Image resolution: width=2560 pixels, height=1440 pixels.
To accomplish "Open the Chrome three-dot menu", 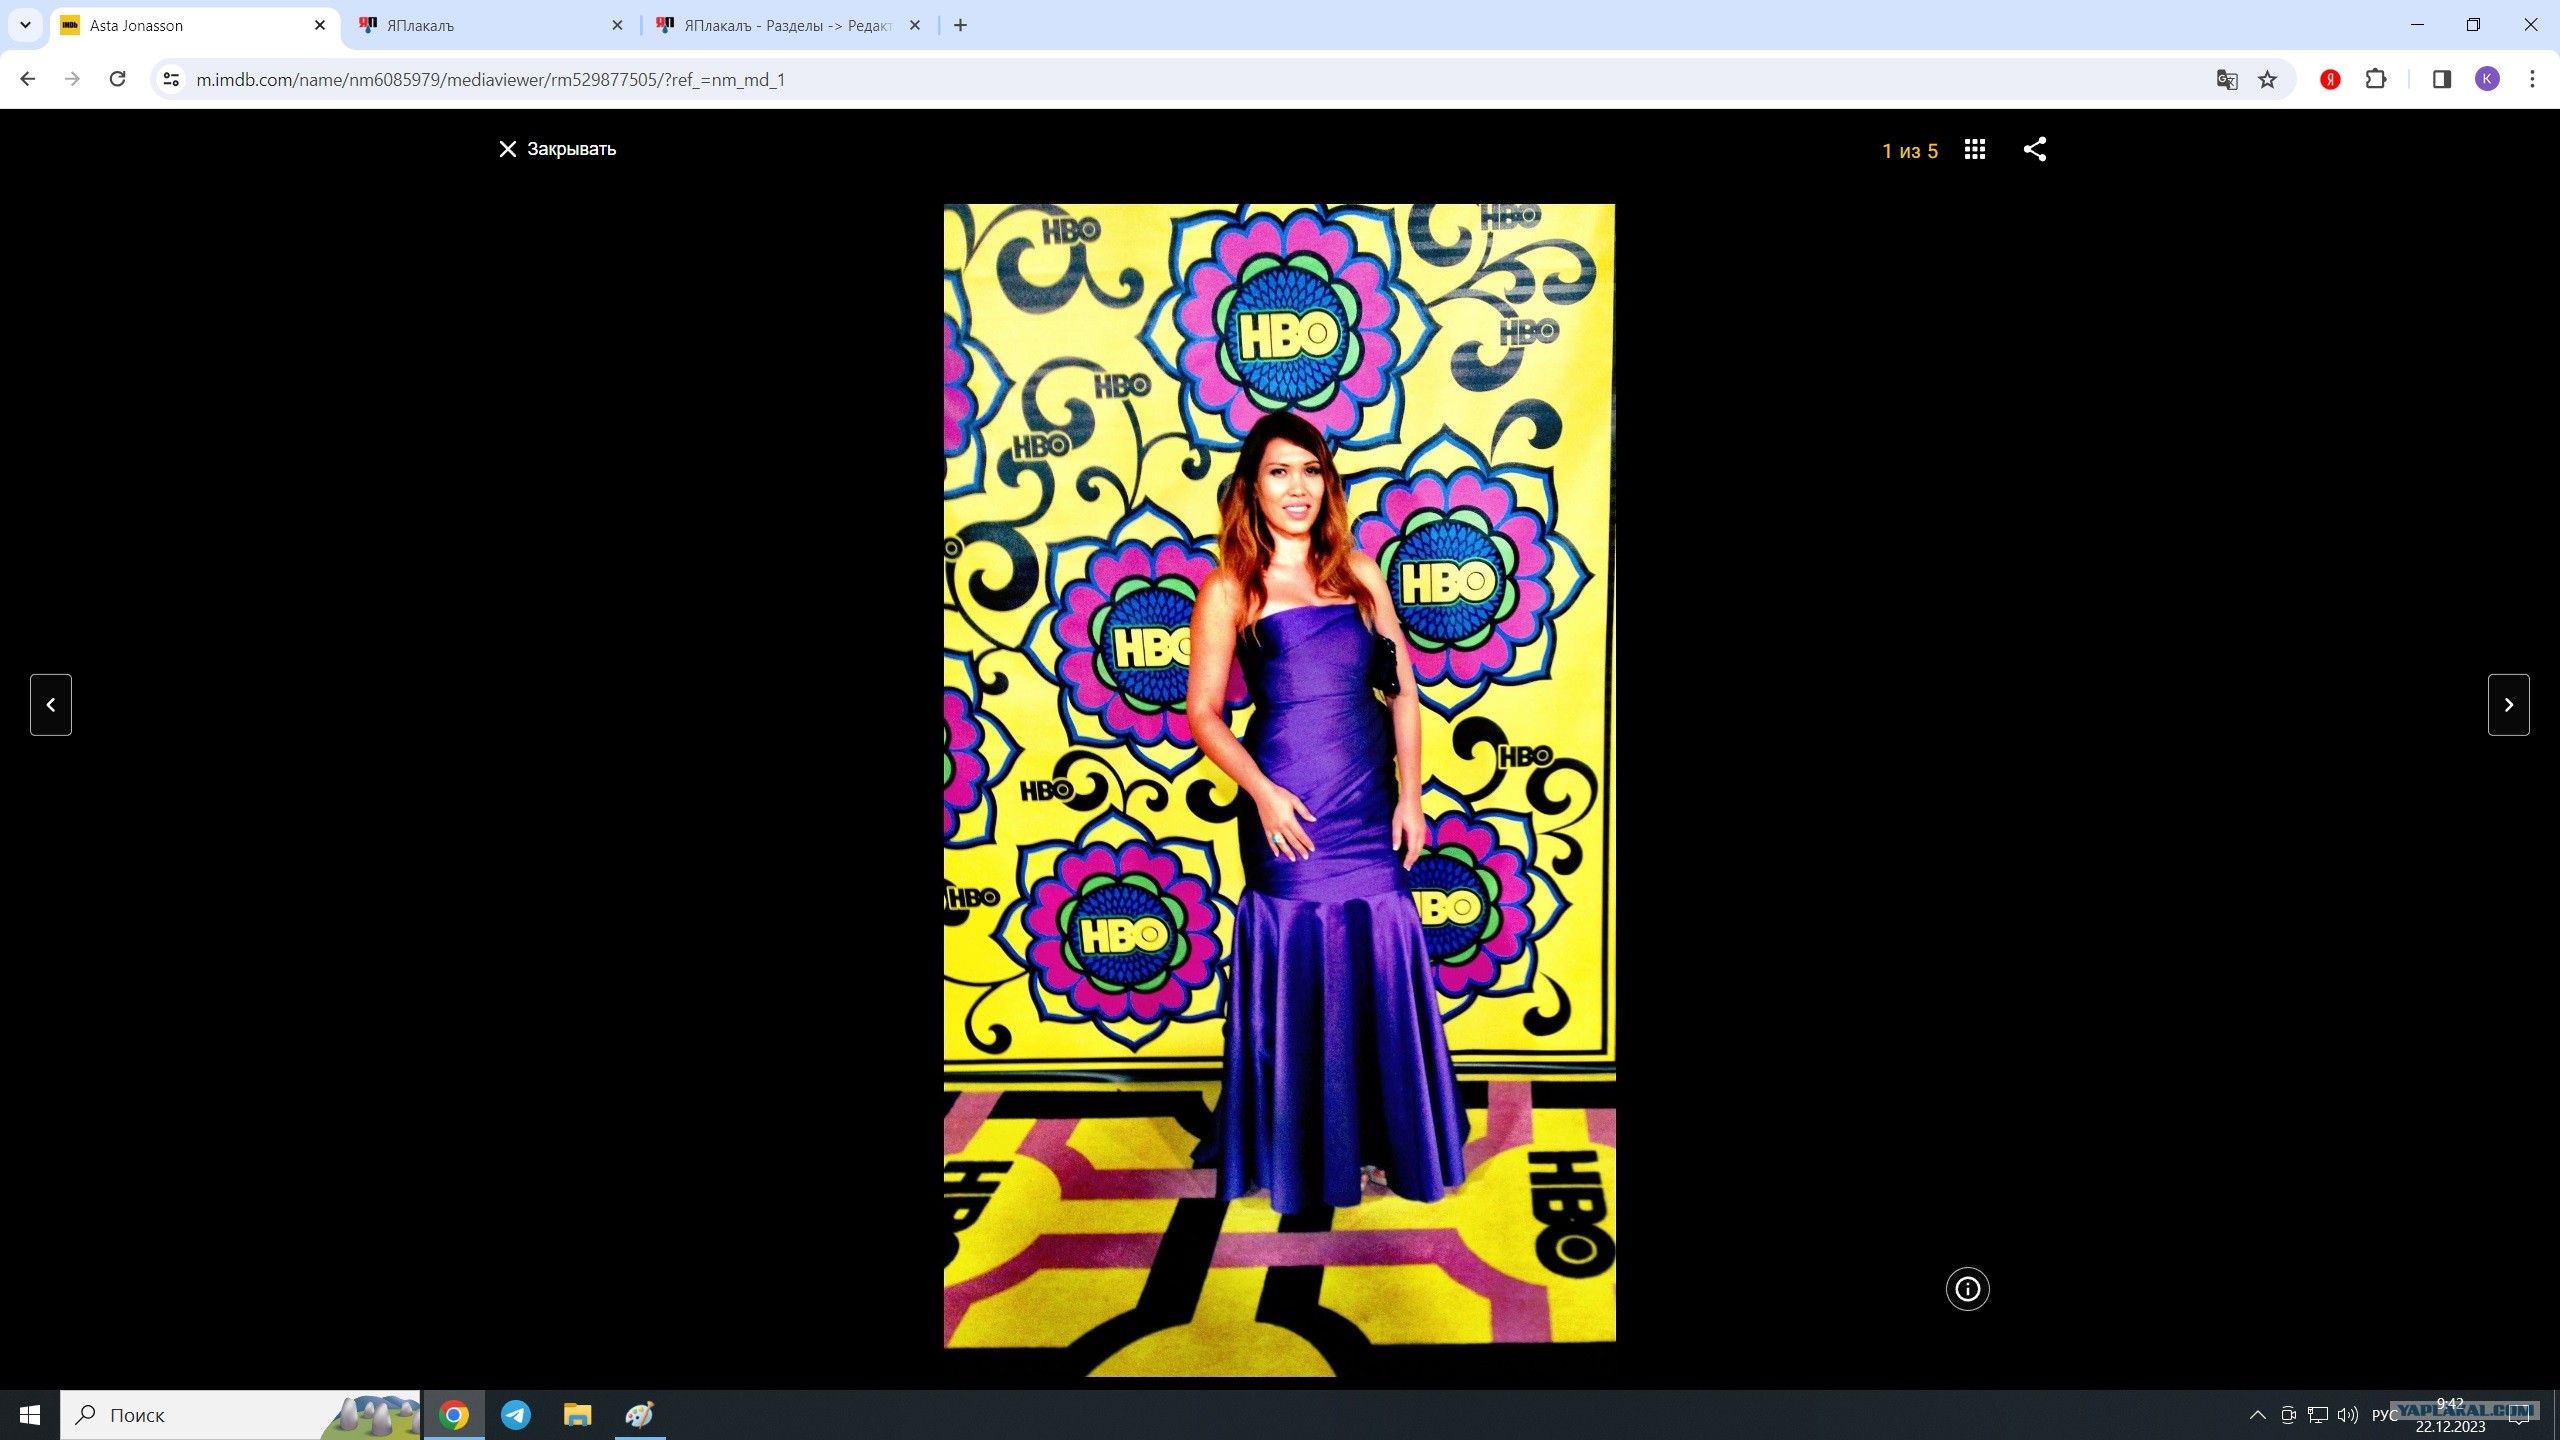I will click(x=2532, y=79).
